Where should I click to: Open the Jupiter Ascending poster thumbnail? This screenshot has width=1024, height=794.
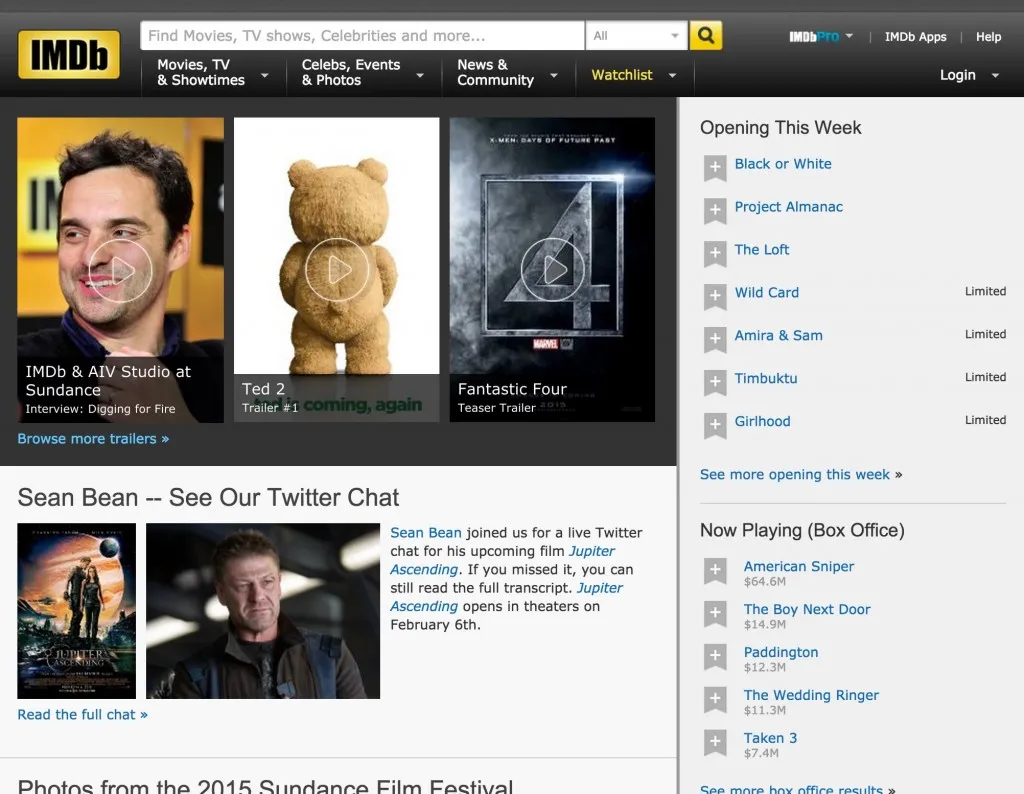coord(76,611)
